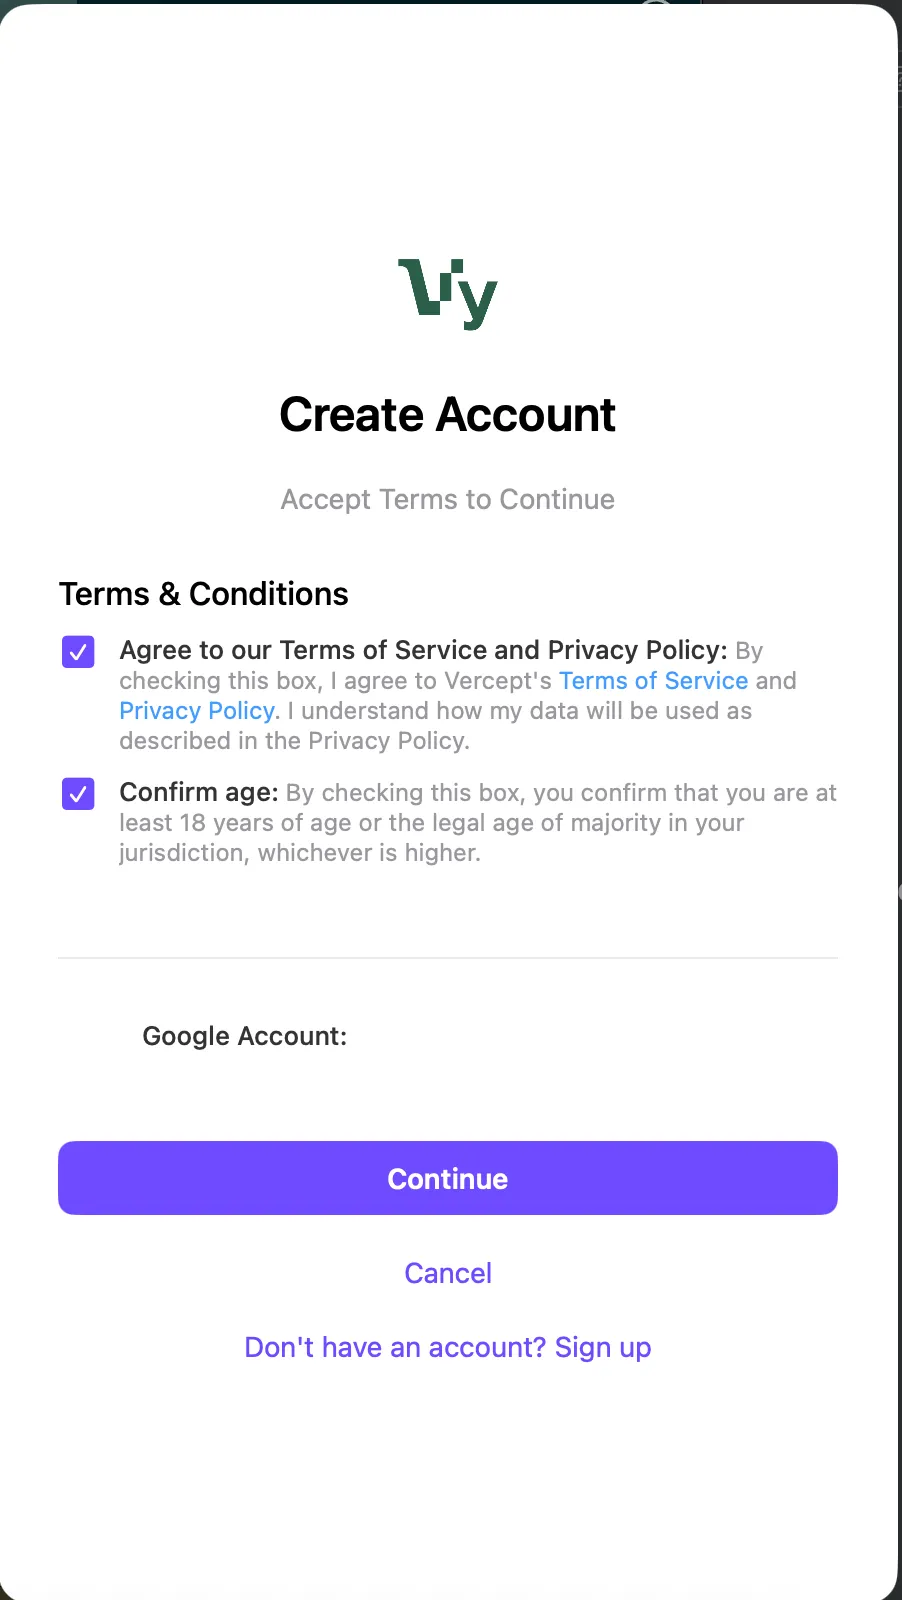Click the age of majority description text
This screenshot has height=1600, width=902.
(478, 822)
